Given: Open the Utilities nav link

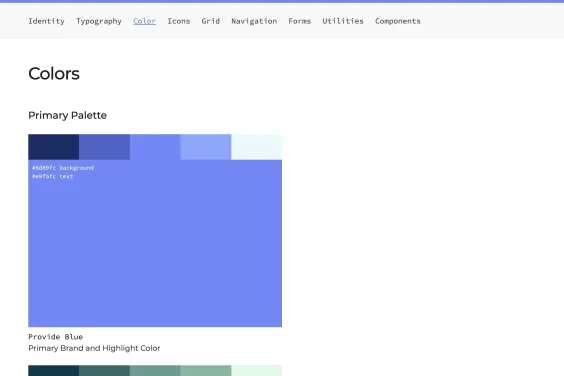Looking at the screenshot, I should (343, 21).
